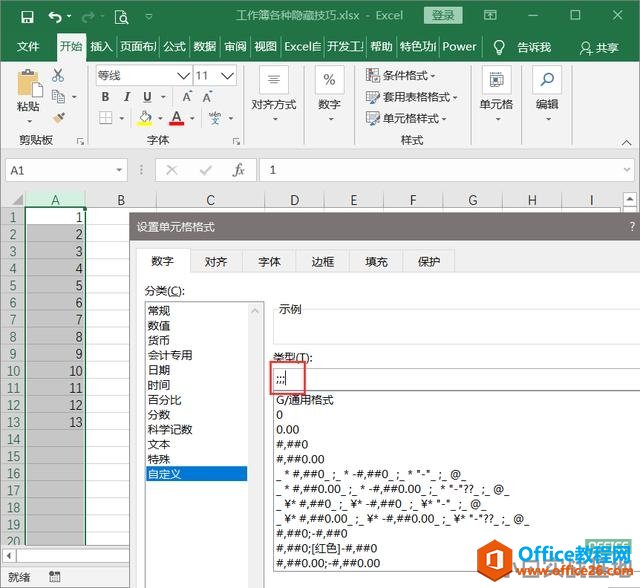Open the Cells (单元格) group
This screenshot has width=640, height=588.
496,95
